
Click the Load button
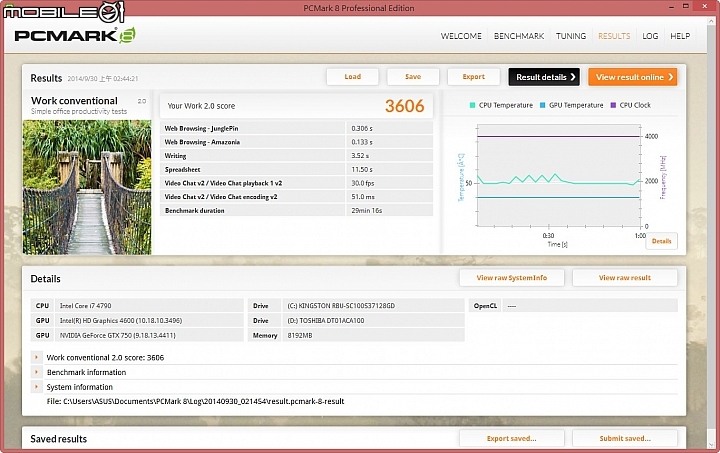(x=353, y=77)
